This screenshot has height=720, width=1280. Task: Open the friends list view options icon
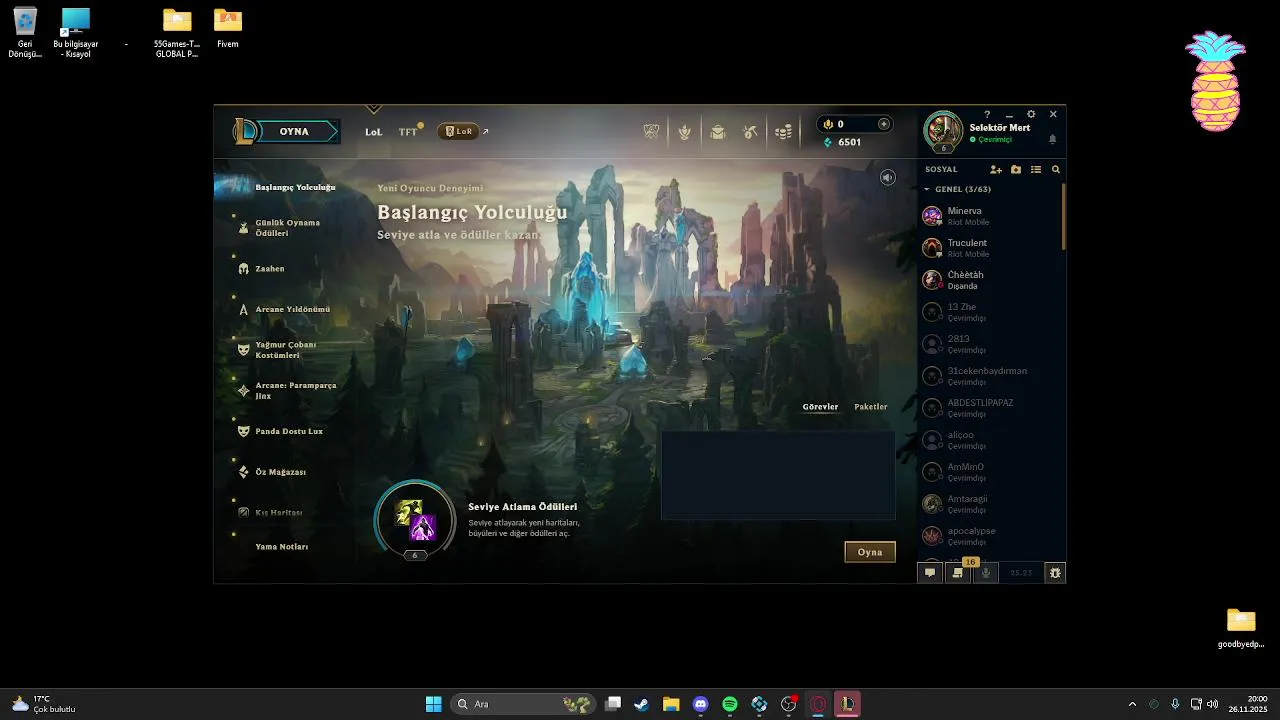pyautogui.click(x=1036, y=170)
